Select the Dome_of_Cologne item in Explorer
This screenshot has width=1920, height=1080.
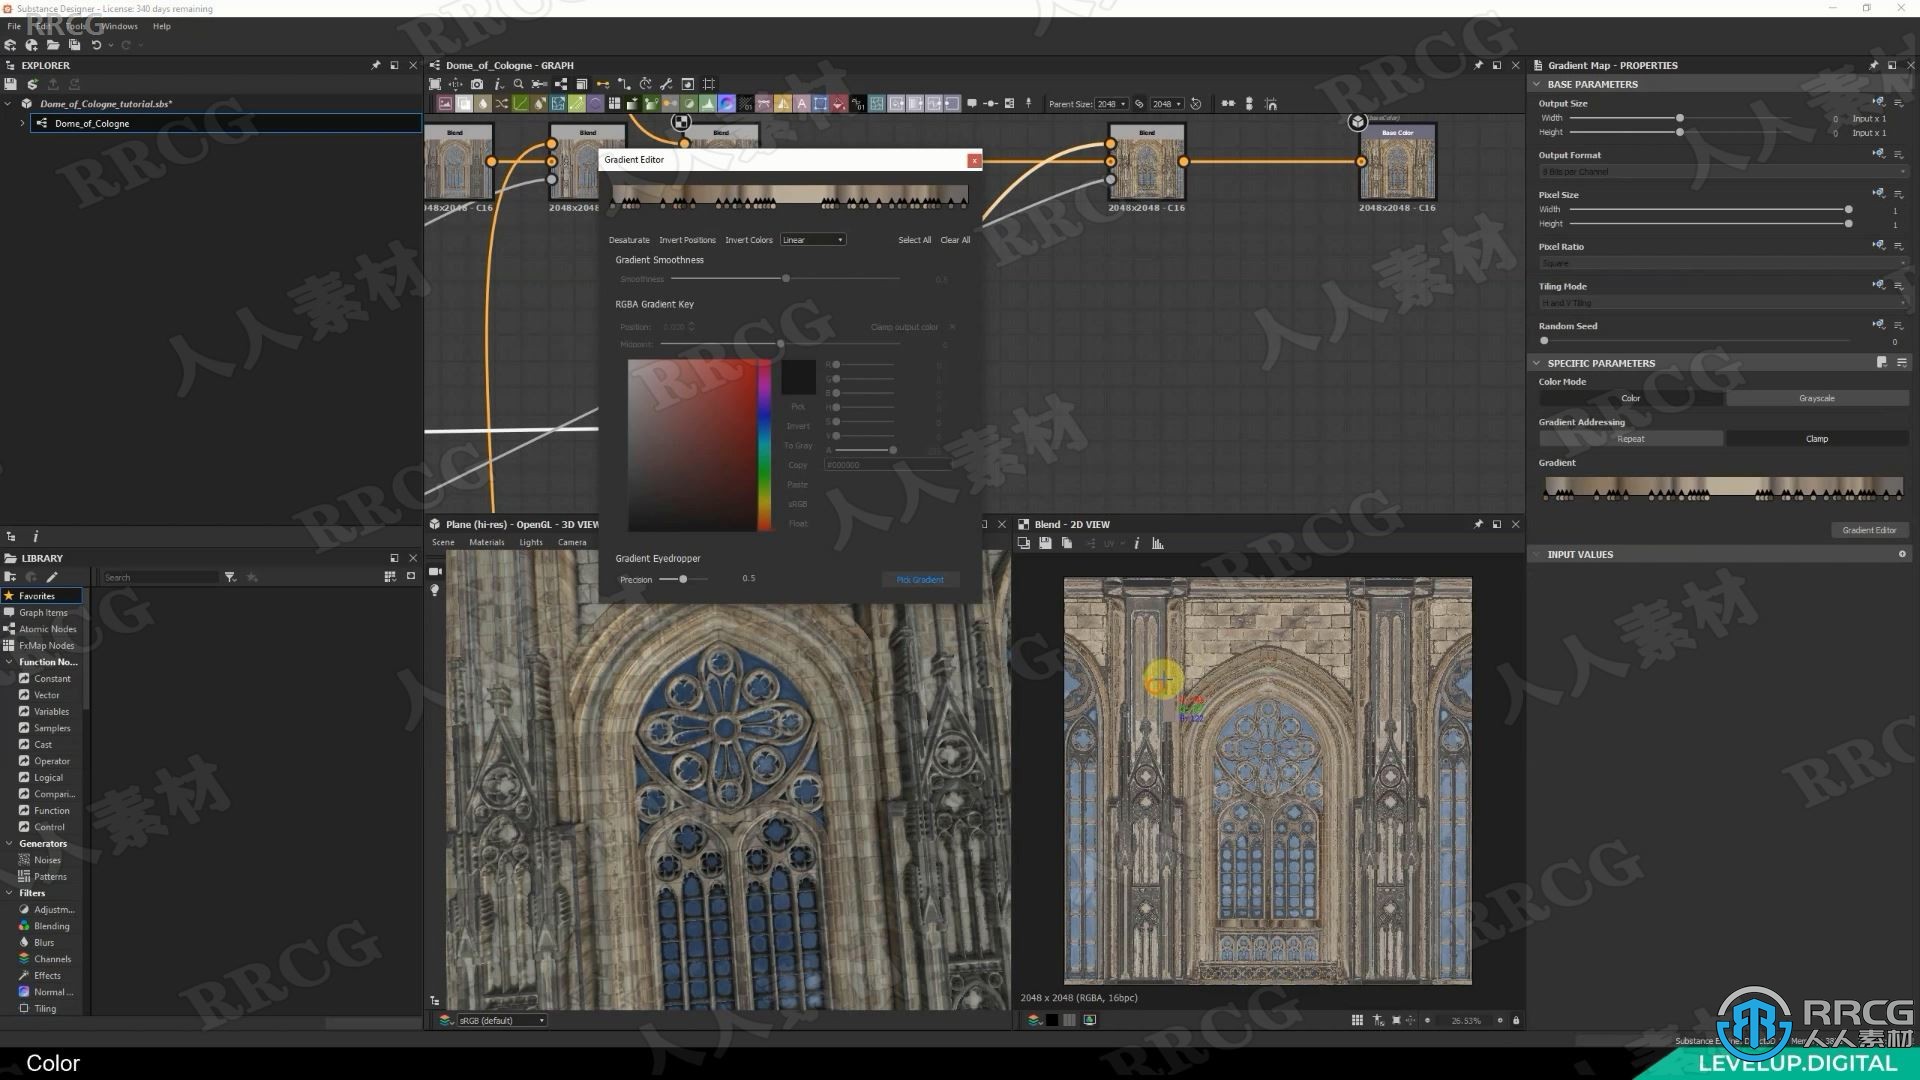(91, 123)
